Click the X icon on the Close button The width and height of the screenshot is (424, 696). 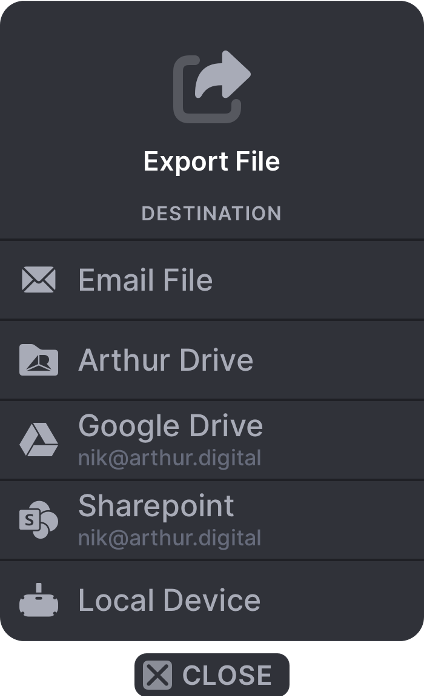[x=157, y=675]
